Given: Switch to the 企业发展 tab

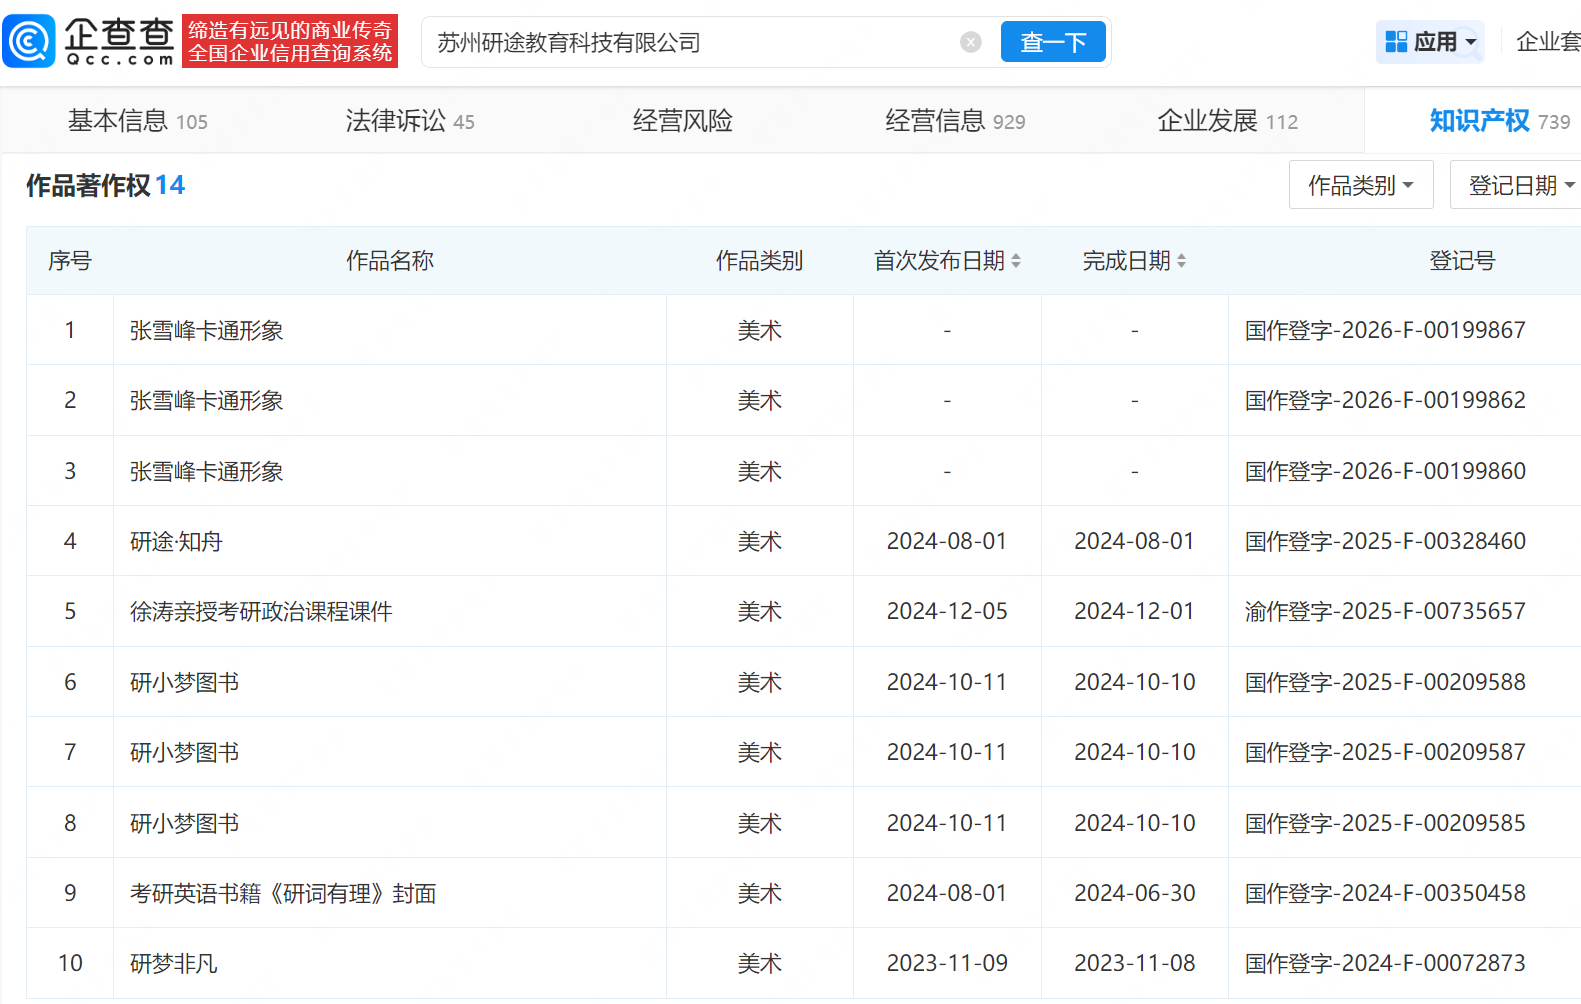Looking at the screenshot, I should click(x=1228, y=121).
